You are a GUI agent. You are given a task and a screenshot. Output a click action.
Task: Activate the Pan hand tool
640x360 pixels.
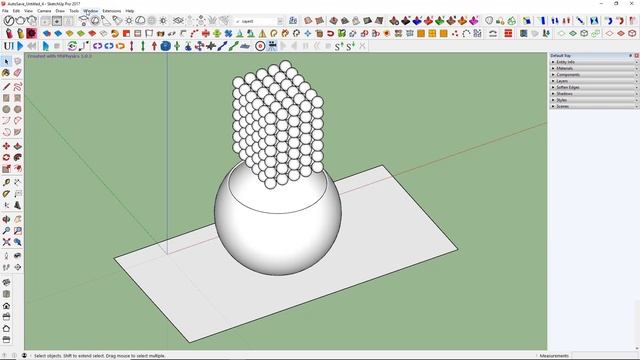[x=17, y=220]
